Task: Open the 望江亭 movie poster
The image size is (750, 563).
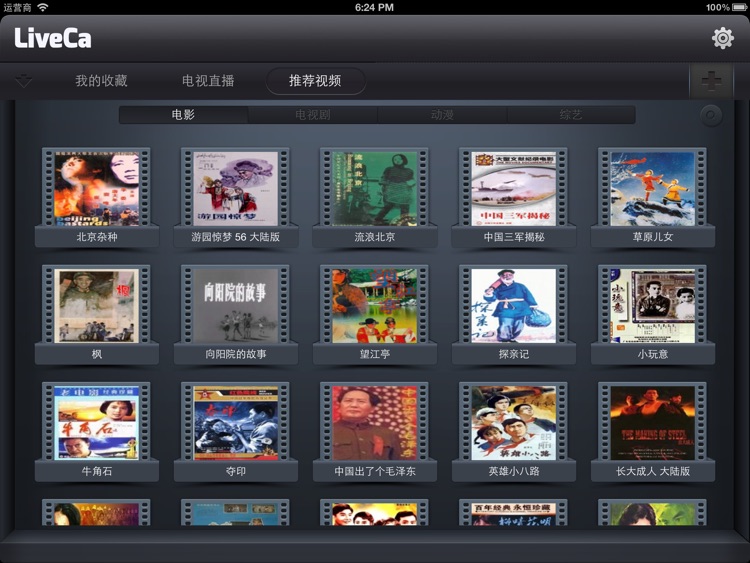Action: [375, 306]
